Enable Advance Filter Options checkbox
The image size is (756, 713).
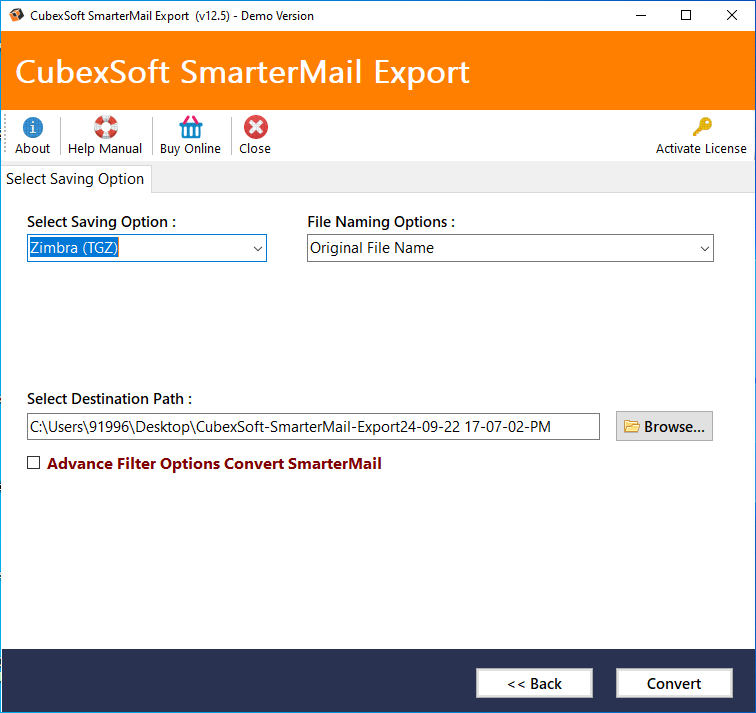33,463
